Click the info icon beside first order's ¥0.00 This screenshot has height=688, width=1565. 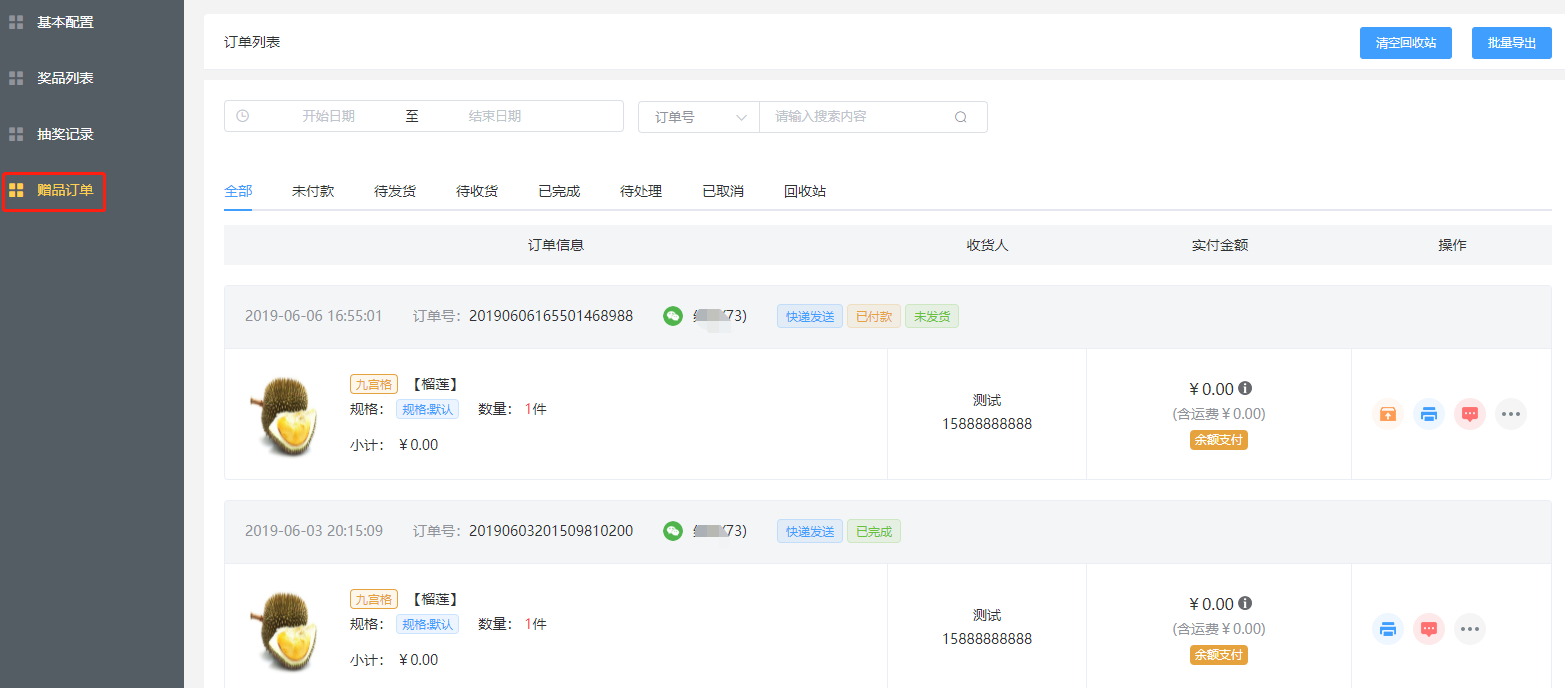(1245, 389)
